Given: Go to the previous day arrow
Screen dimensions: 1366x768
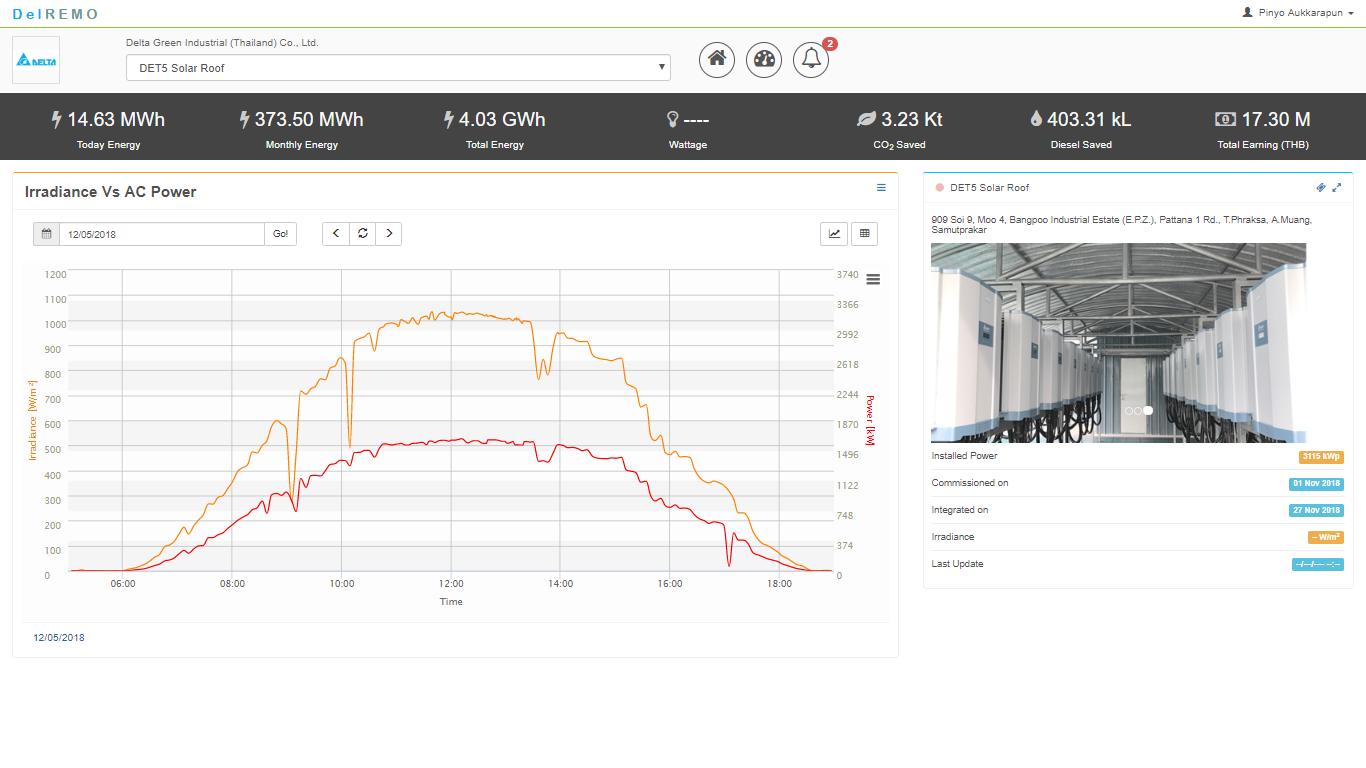Looking at the screenshot, I should click(336, 234).
